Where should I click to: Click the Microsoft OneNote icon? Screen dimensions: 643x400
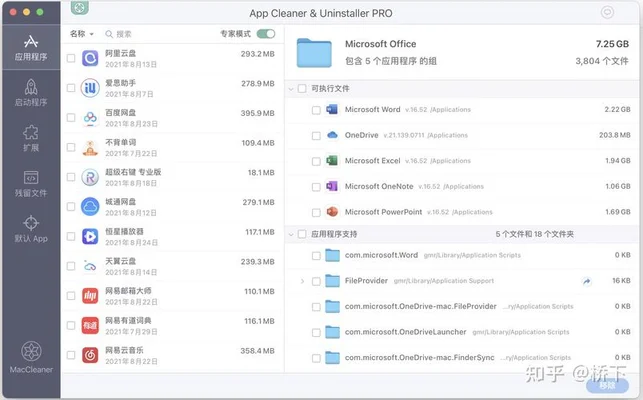tap(332, 186)
